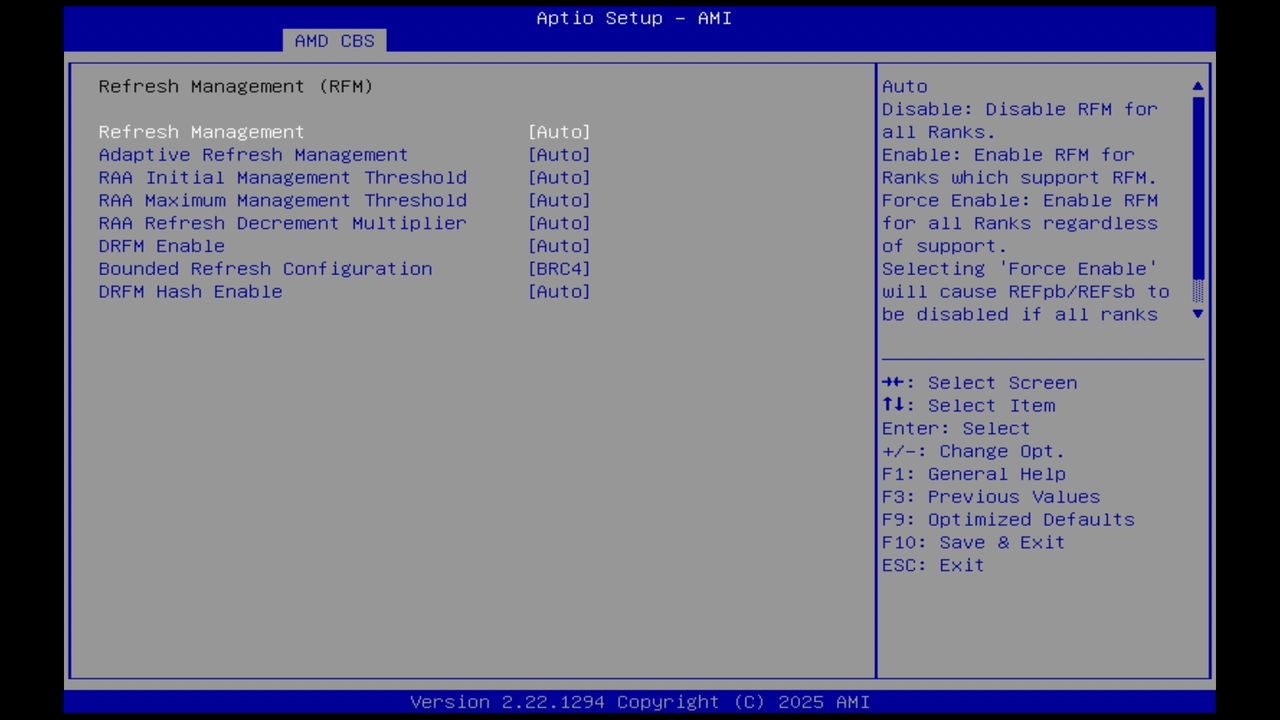Highlight the DRFM Enable row
Viewport: 1280px width, 720px height.
[161, 245]
